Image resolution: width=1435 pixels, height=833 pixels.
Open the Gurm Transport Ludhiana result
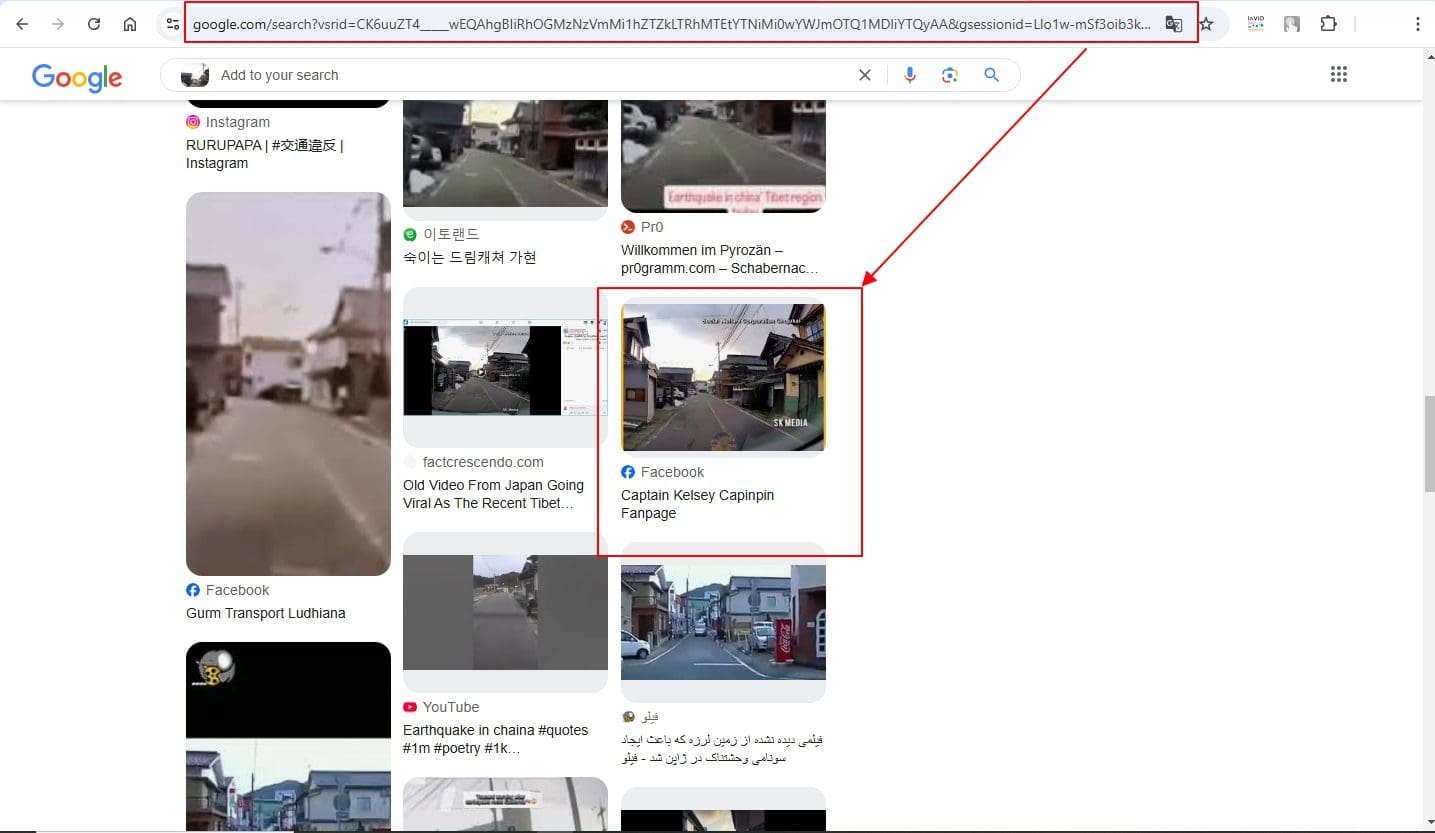point(265,613)
